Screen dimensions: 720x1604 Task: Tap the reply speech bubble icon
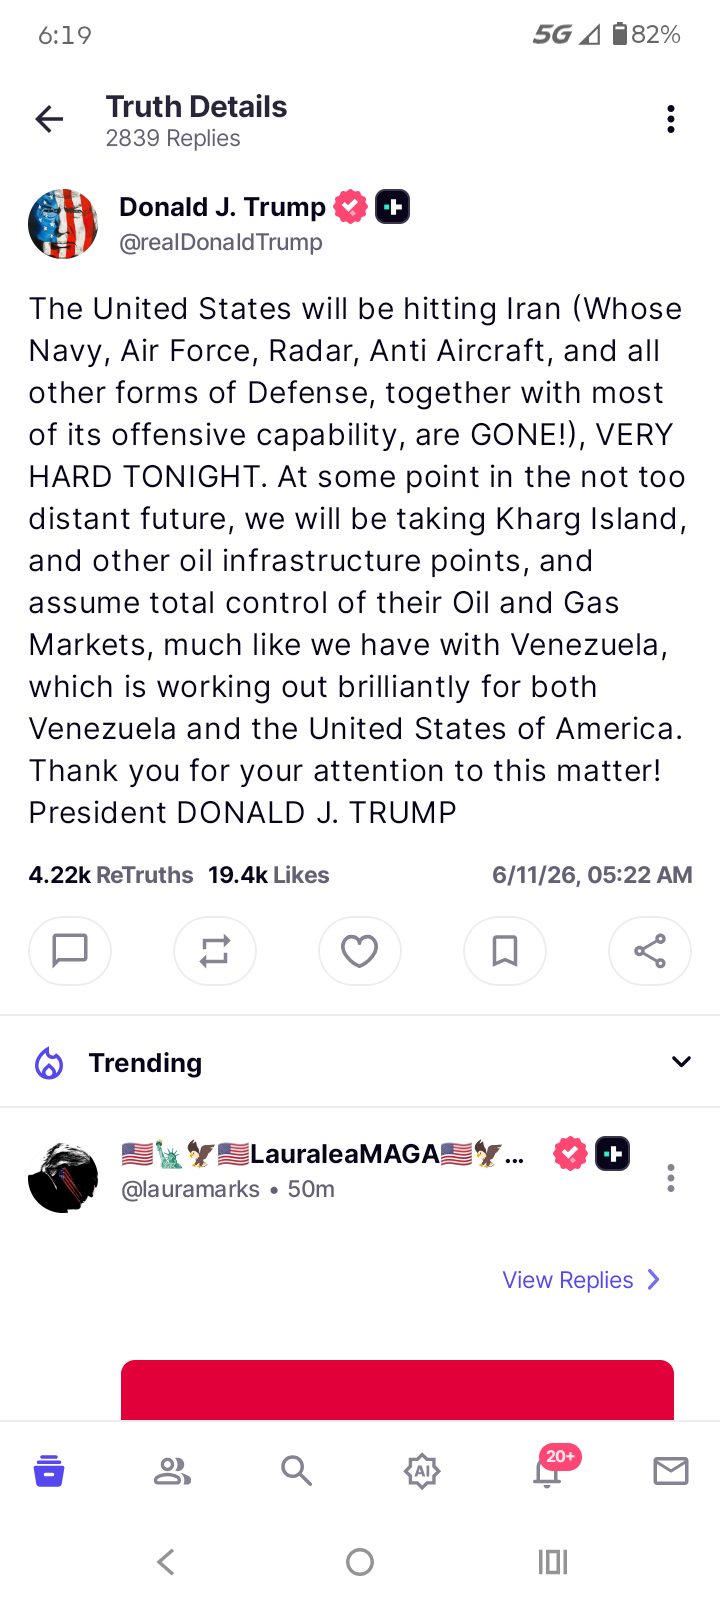[x=70, y=951]
